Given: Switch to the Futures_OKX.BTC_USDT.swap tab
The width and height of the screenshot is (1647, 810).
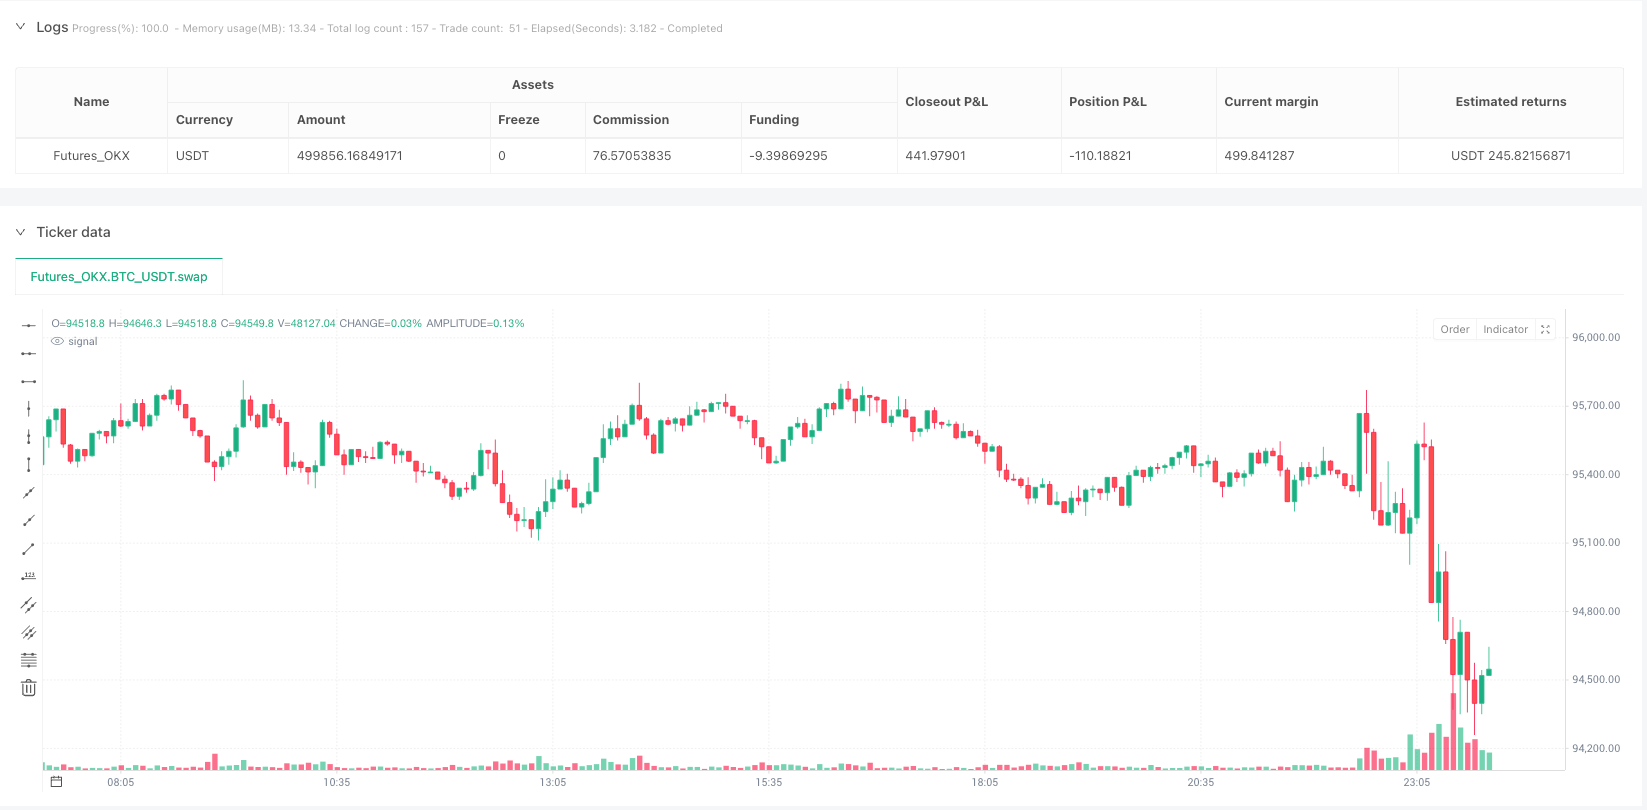Looking at the screenshot, I should pyautogui.click(x=119, y=277).
